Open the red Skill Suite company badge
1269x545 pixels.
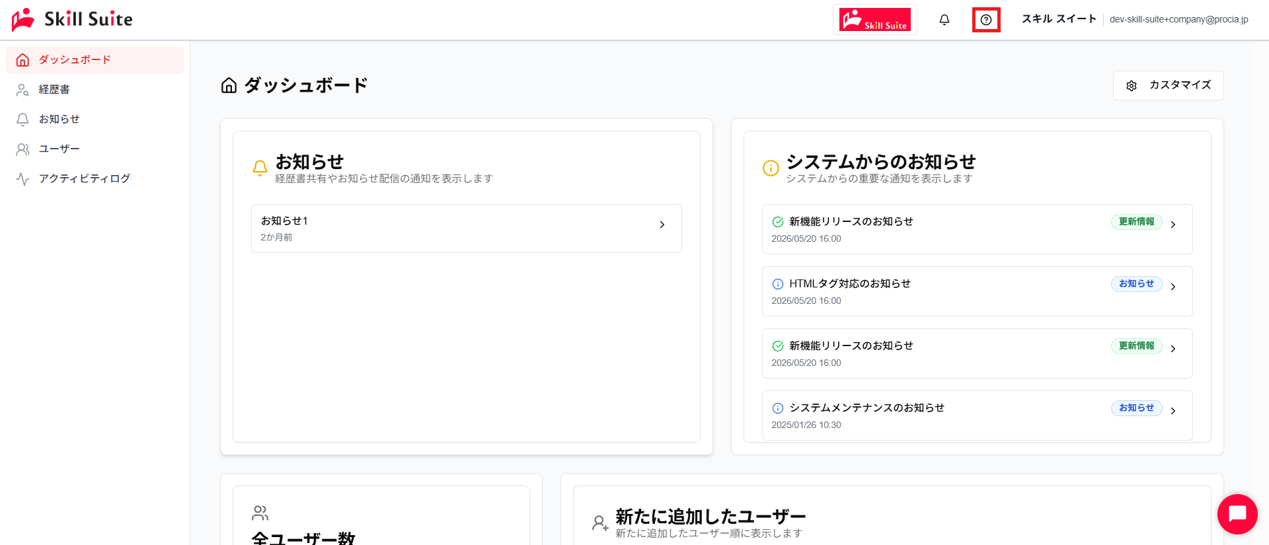click(875, 19)
